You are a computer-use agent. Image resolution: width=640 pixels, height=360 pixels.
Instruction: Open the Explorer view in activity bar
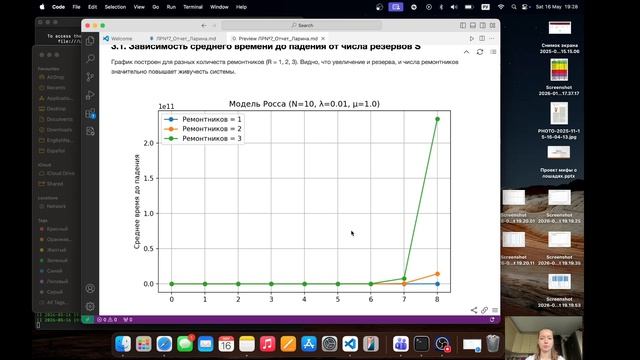[x=90, y=40]
